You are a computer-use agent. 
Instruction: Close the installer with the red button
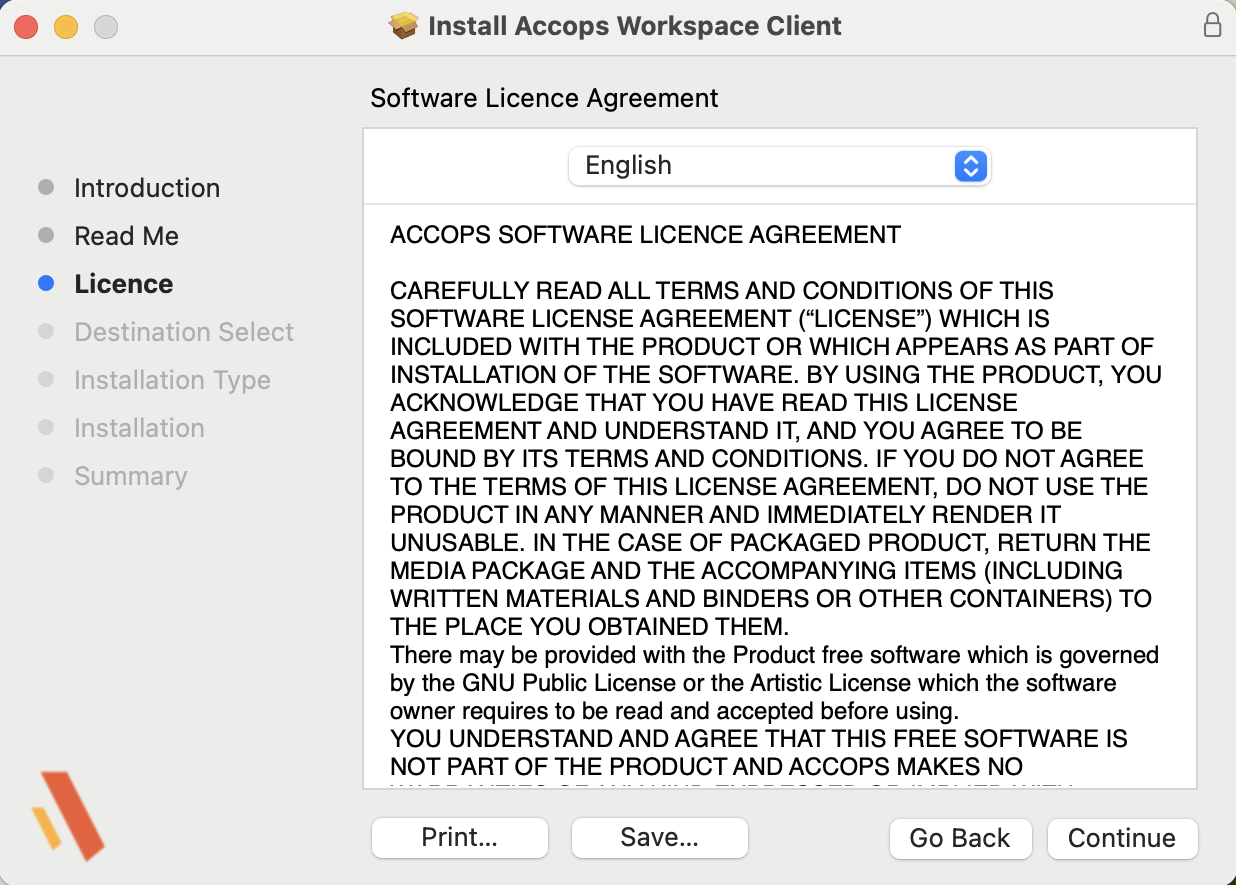[x=26, y=27]
